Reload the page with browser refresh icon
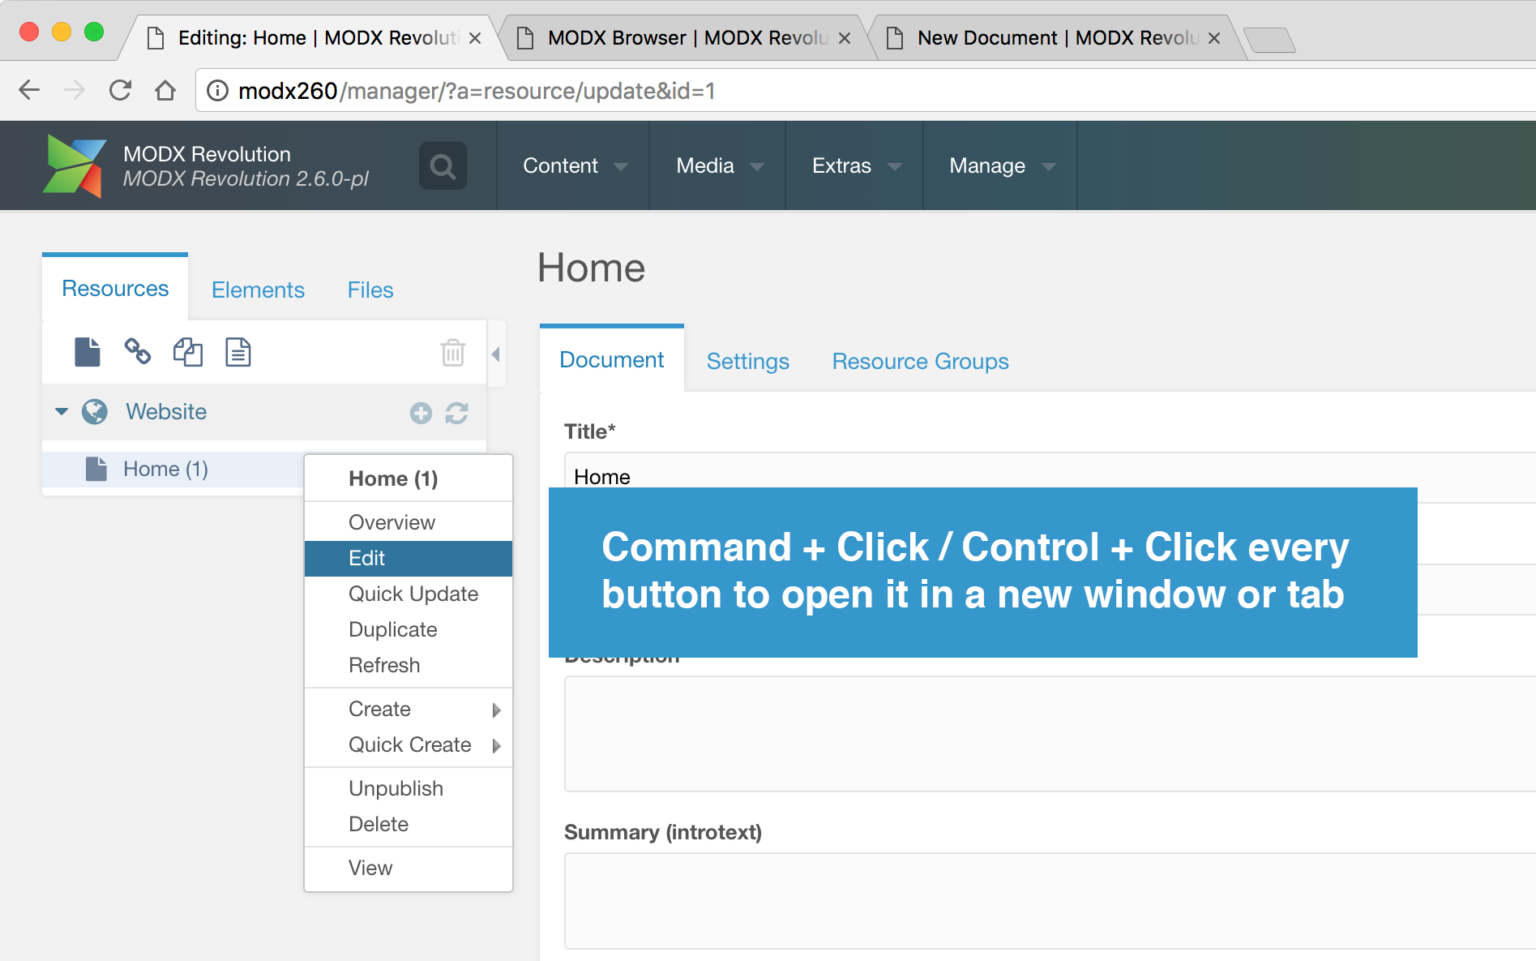Viewport: 1536px width, 961px height. click(120, 90)
